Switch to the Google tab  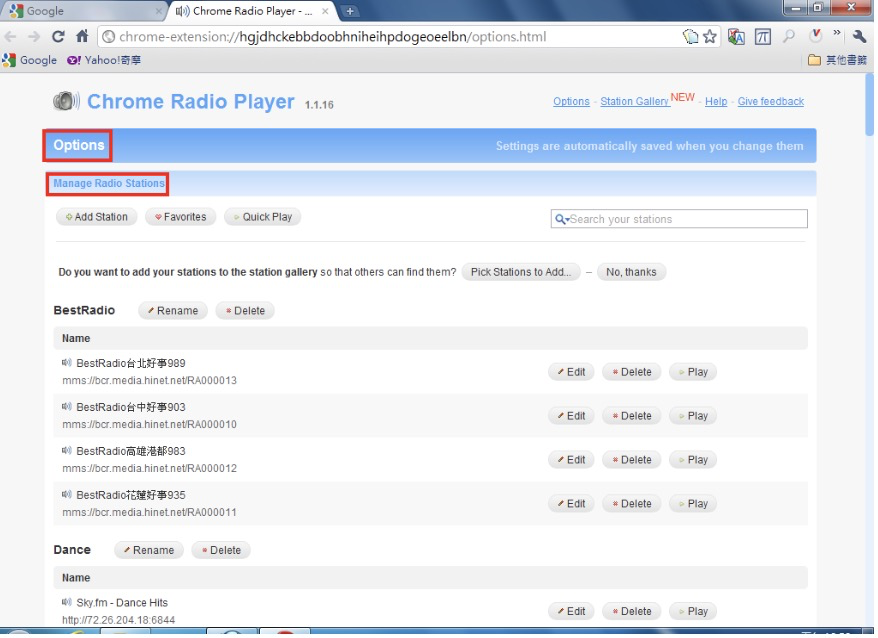[x=84, y=11]
